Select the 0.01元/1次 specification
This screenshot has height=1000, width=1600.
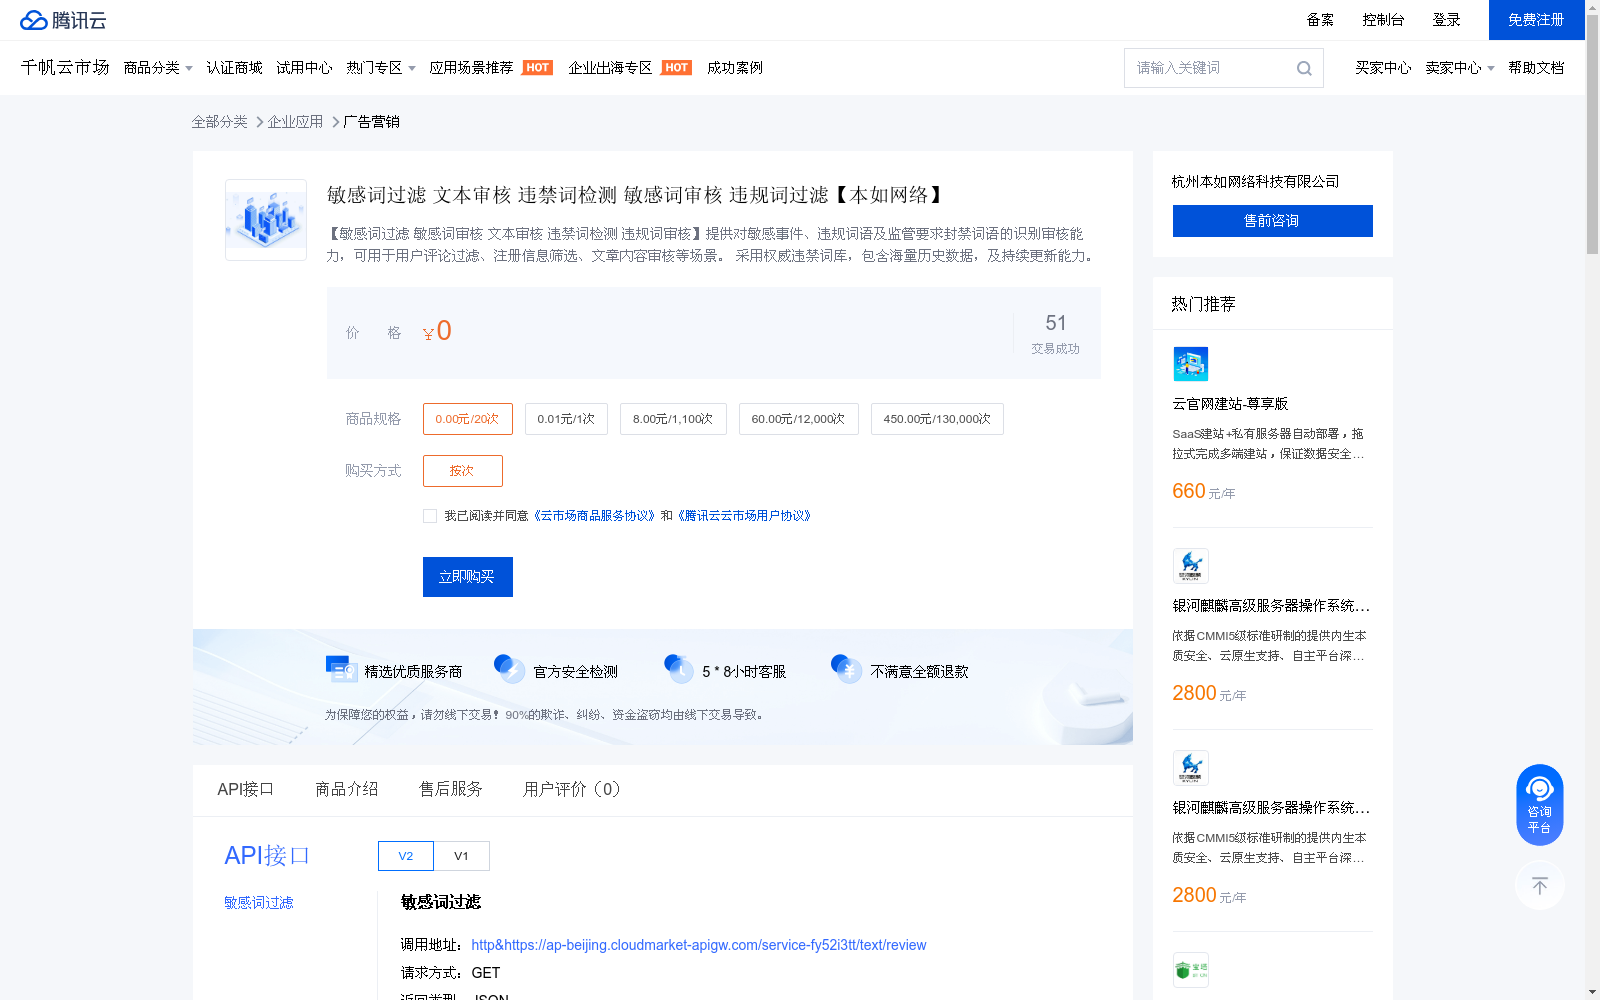[566, 419]
